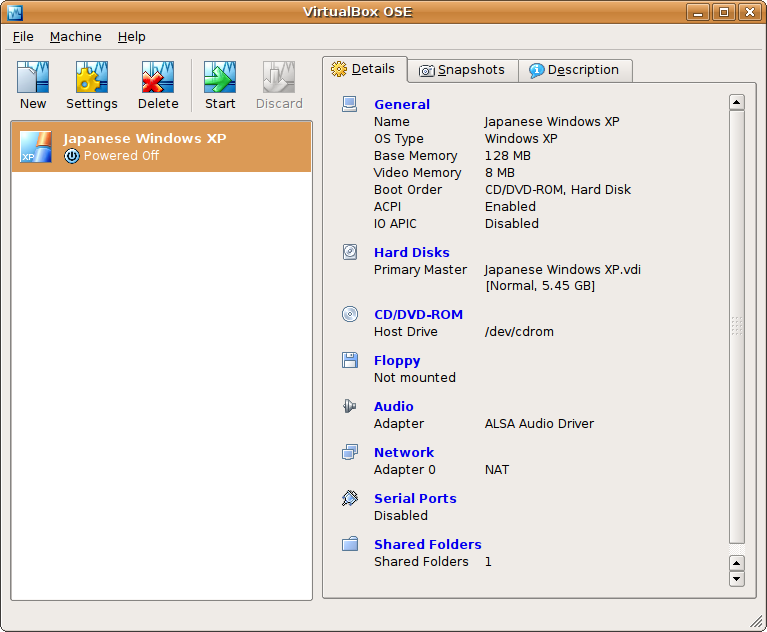This screenshot has width=767, height=632.
Task: Click the VirtualBox title bar app icon
Action: click(15, 12)
